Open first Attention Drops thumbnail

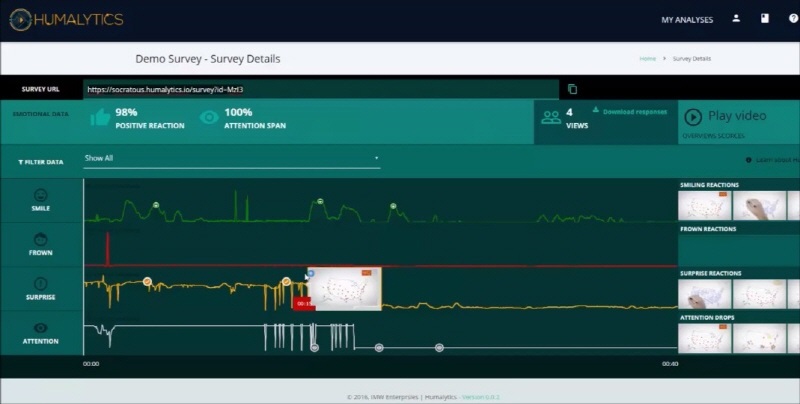tap(704, 338)
